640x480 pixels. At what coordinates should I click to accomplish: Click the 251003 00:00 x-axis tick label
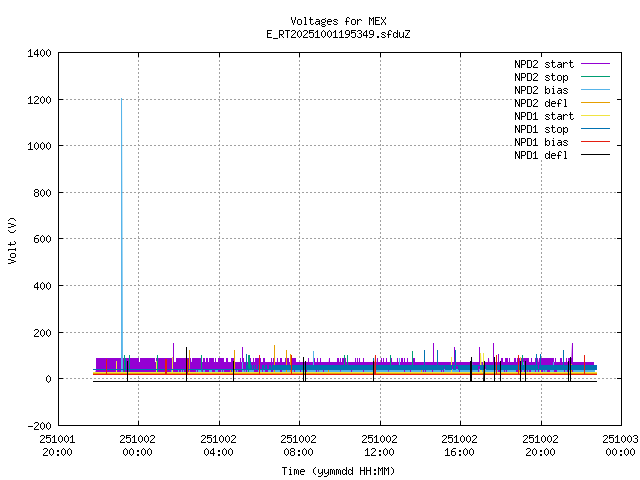pos(620,445)
